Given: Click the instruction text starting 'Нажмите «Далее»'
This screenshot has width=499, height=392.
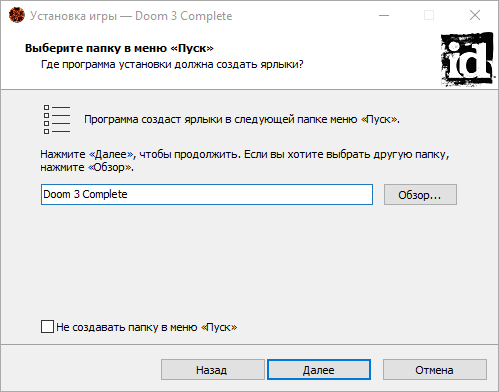Looking at the screenshot, I should click(245, 160).
